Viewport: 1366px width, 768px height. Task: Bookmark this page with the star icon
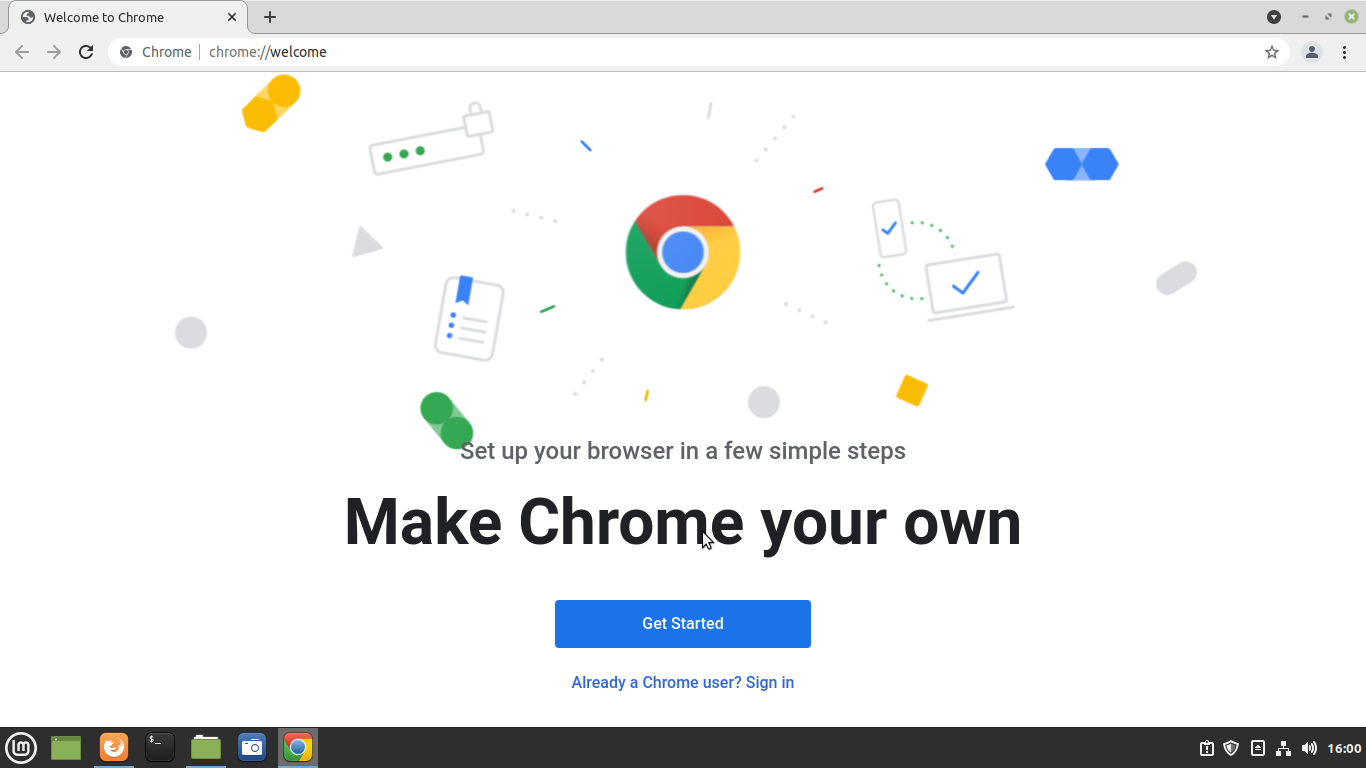coord(1272,51)
